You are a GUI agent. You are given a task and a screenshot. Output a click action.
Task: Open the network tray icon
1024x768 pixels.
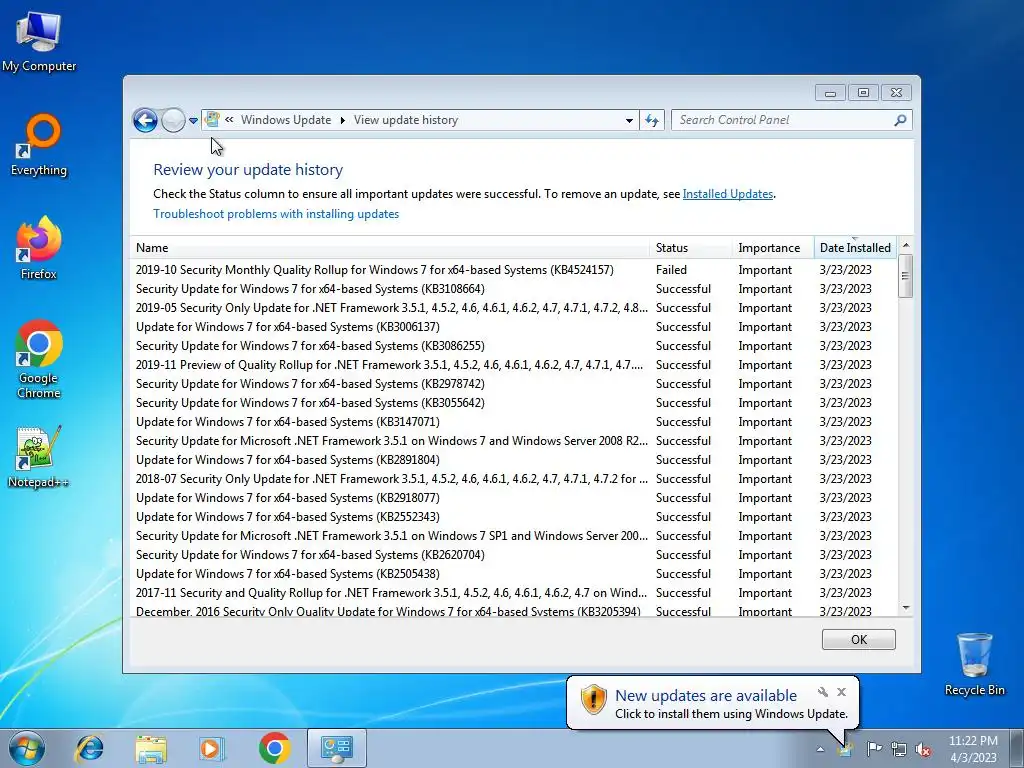(899, 749)
